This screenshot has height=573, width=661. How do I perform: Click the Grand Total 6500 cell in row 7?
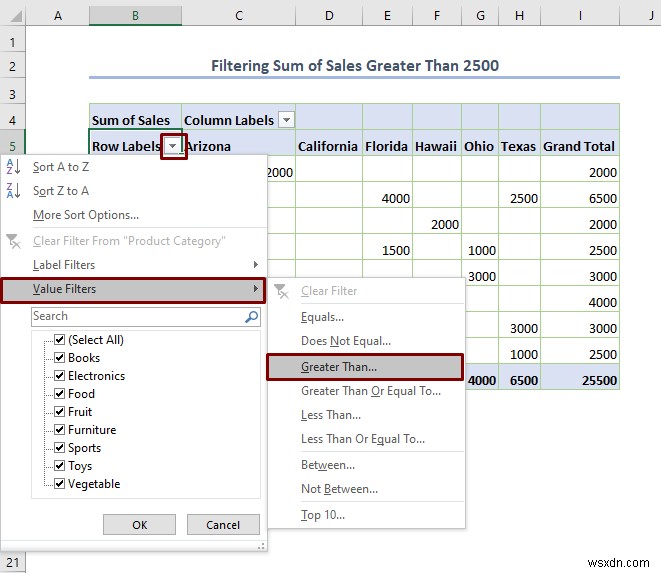point(580,195)
